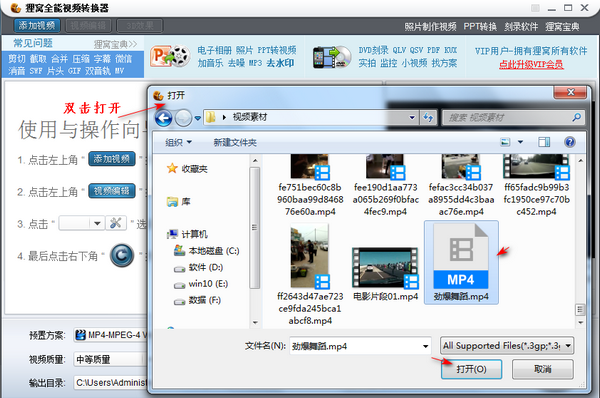Click the change view icon
The width and height of the screenshot is (600, 398).
[505, 142]
